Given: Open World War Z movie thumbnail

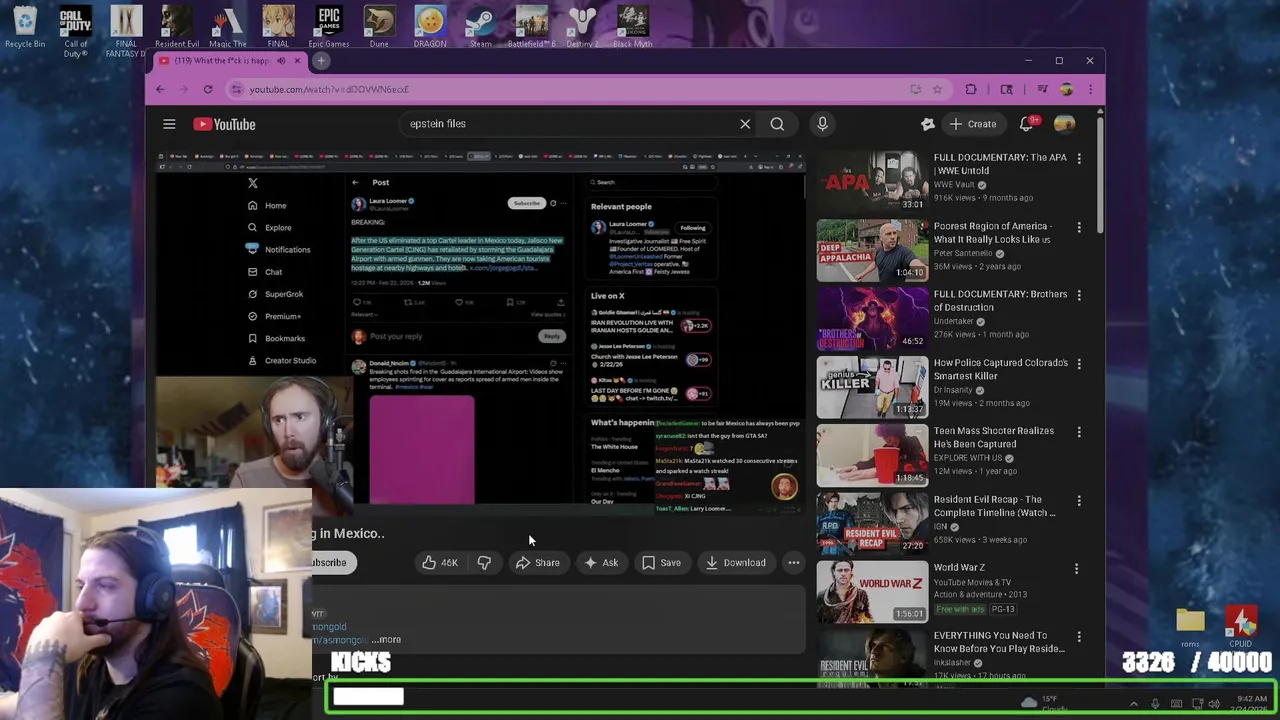Looking at the screenshot, I should 872,591.
